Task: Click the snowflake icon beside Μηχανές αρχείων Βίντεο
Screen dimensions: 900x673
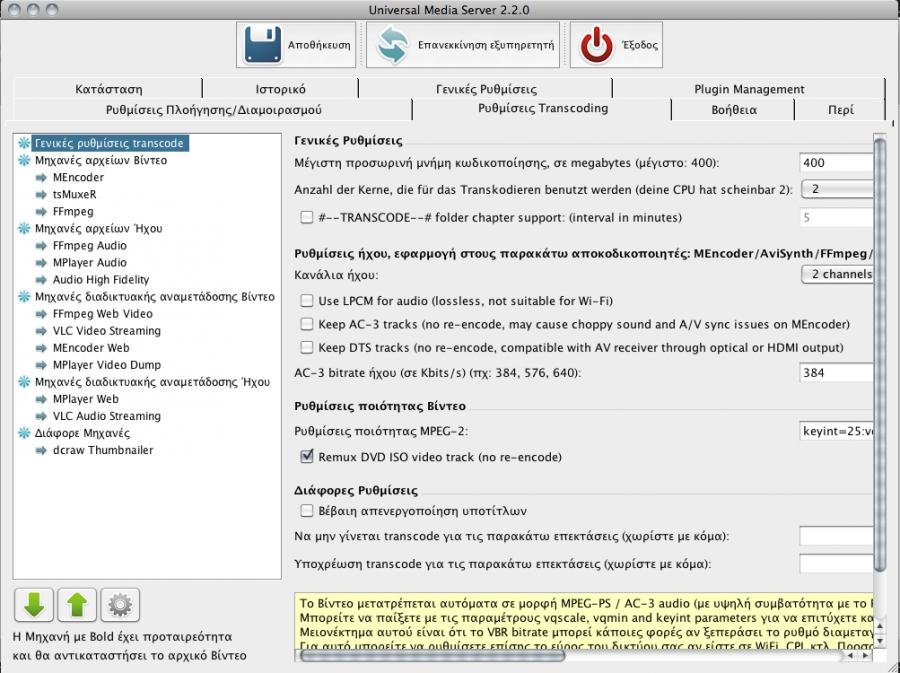Action: [24, 160]
